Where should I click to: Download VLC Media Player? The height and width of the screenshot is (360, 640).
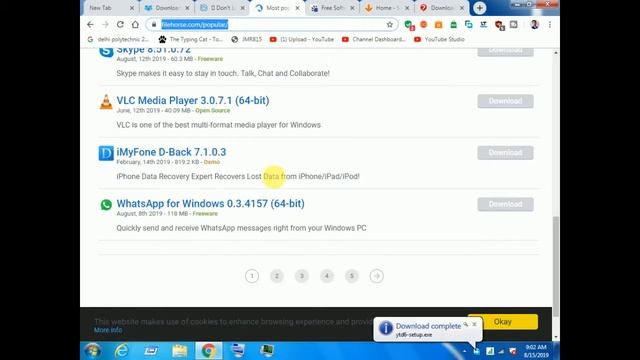505,101
